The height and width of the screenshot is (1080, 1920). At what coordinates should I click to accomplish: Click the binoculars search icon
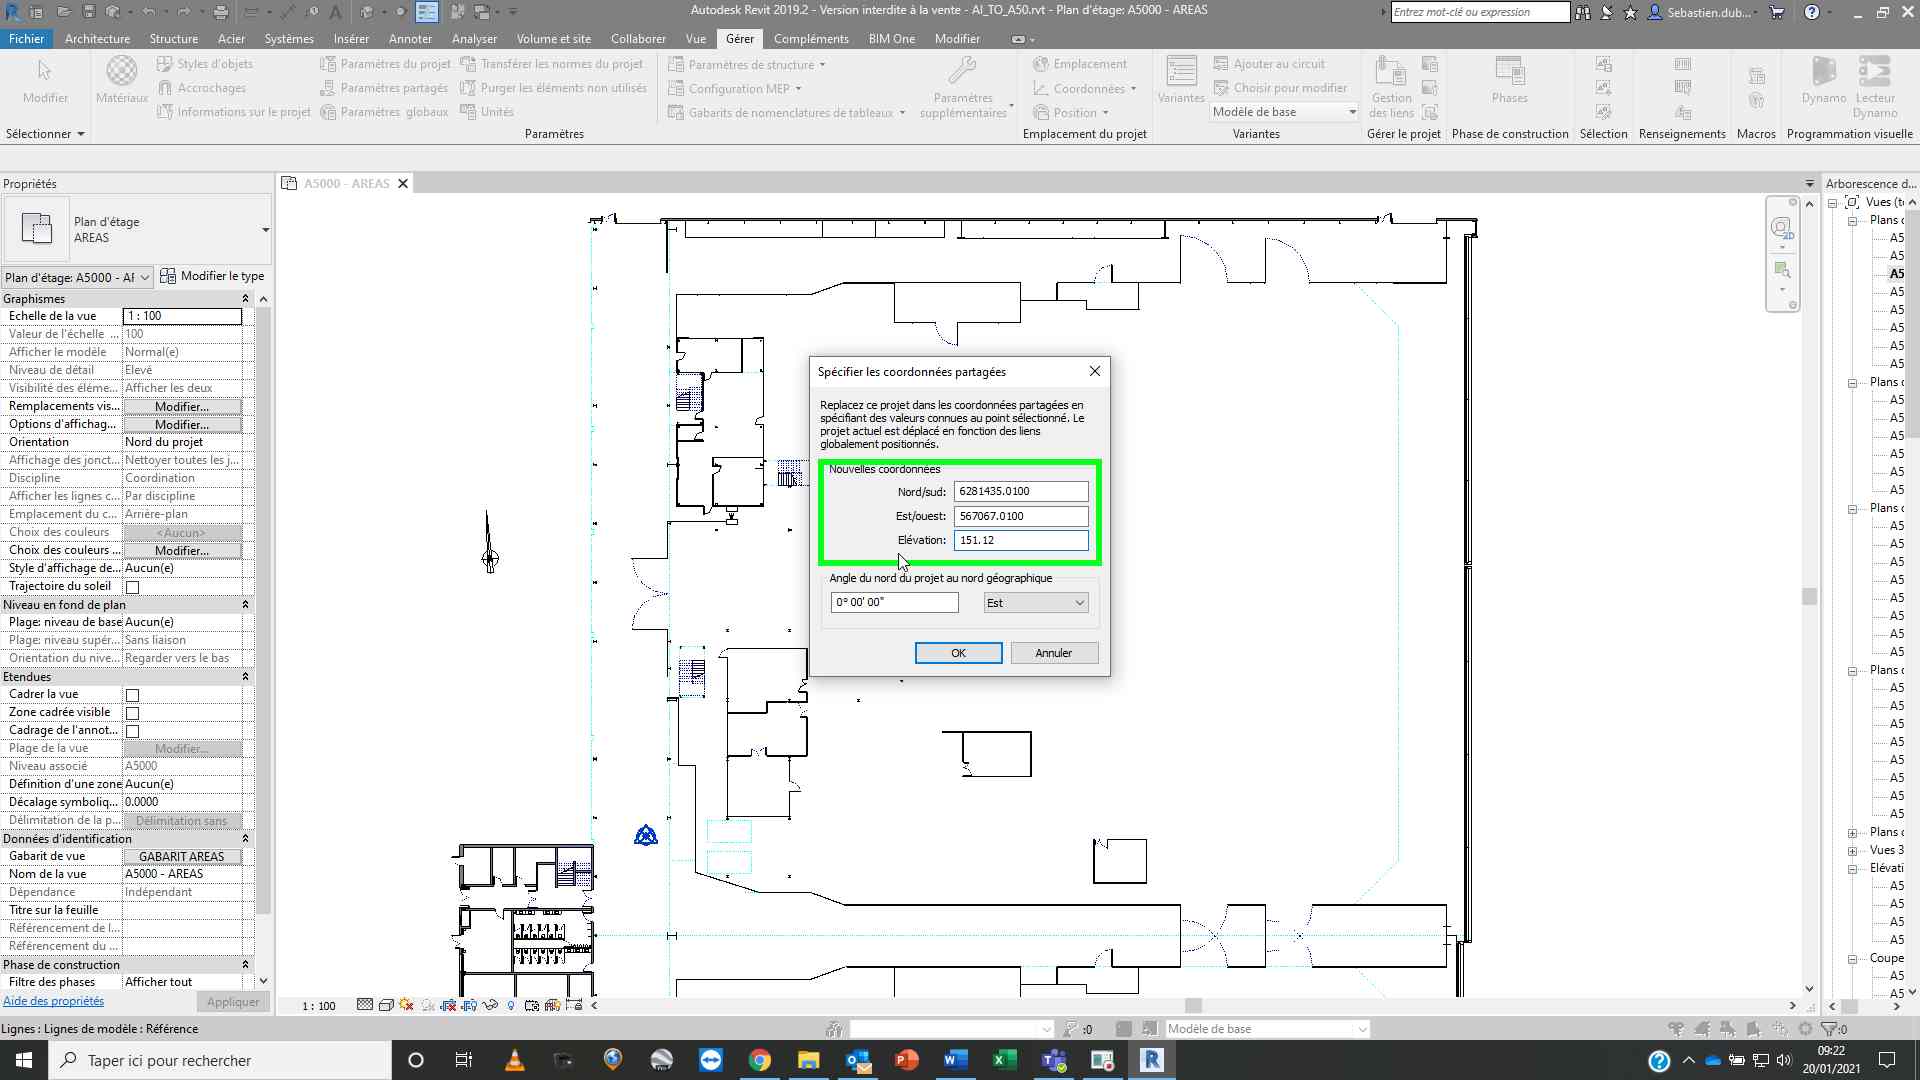1582,12
